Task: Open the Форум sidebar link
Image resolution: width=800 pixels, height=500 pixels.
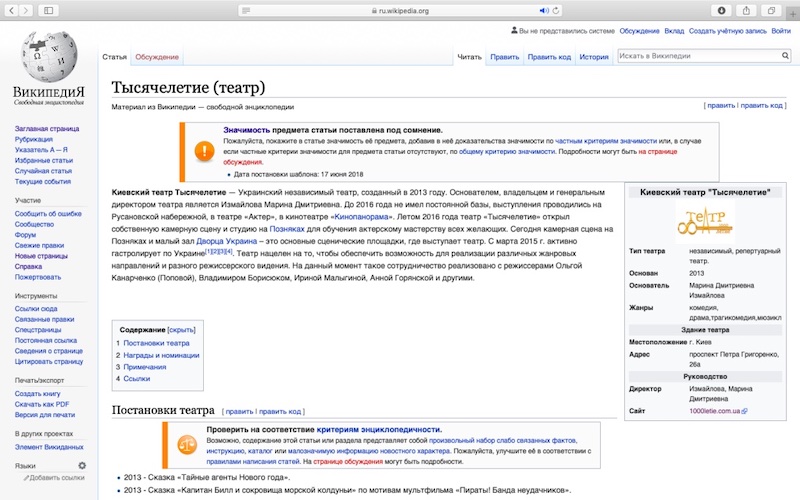Action: click(x=26, y=235)
